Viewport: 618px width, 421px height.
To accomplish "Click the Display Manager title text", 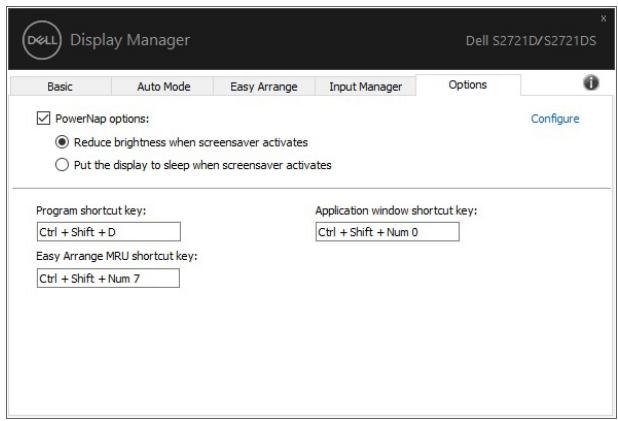I will [x=130, y=40].
